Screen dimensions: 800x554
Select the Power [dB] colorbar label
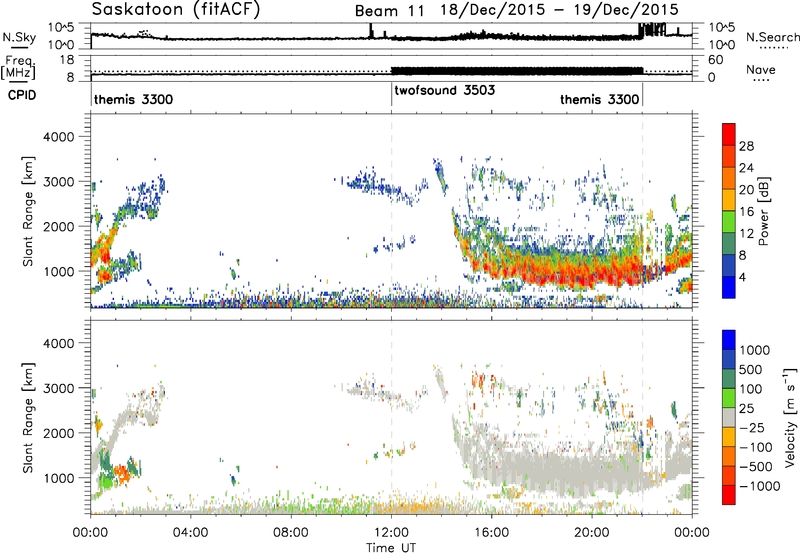[x=764, y=212]
